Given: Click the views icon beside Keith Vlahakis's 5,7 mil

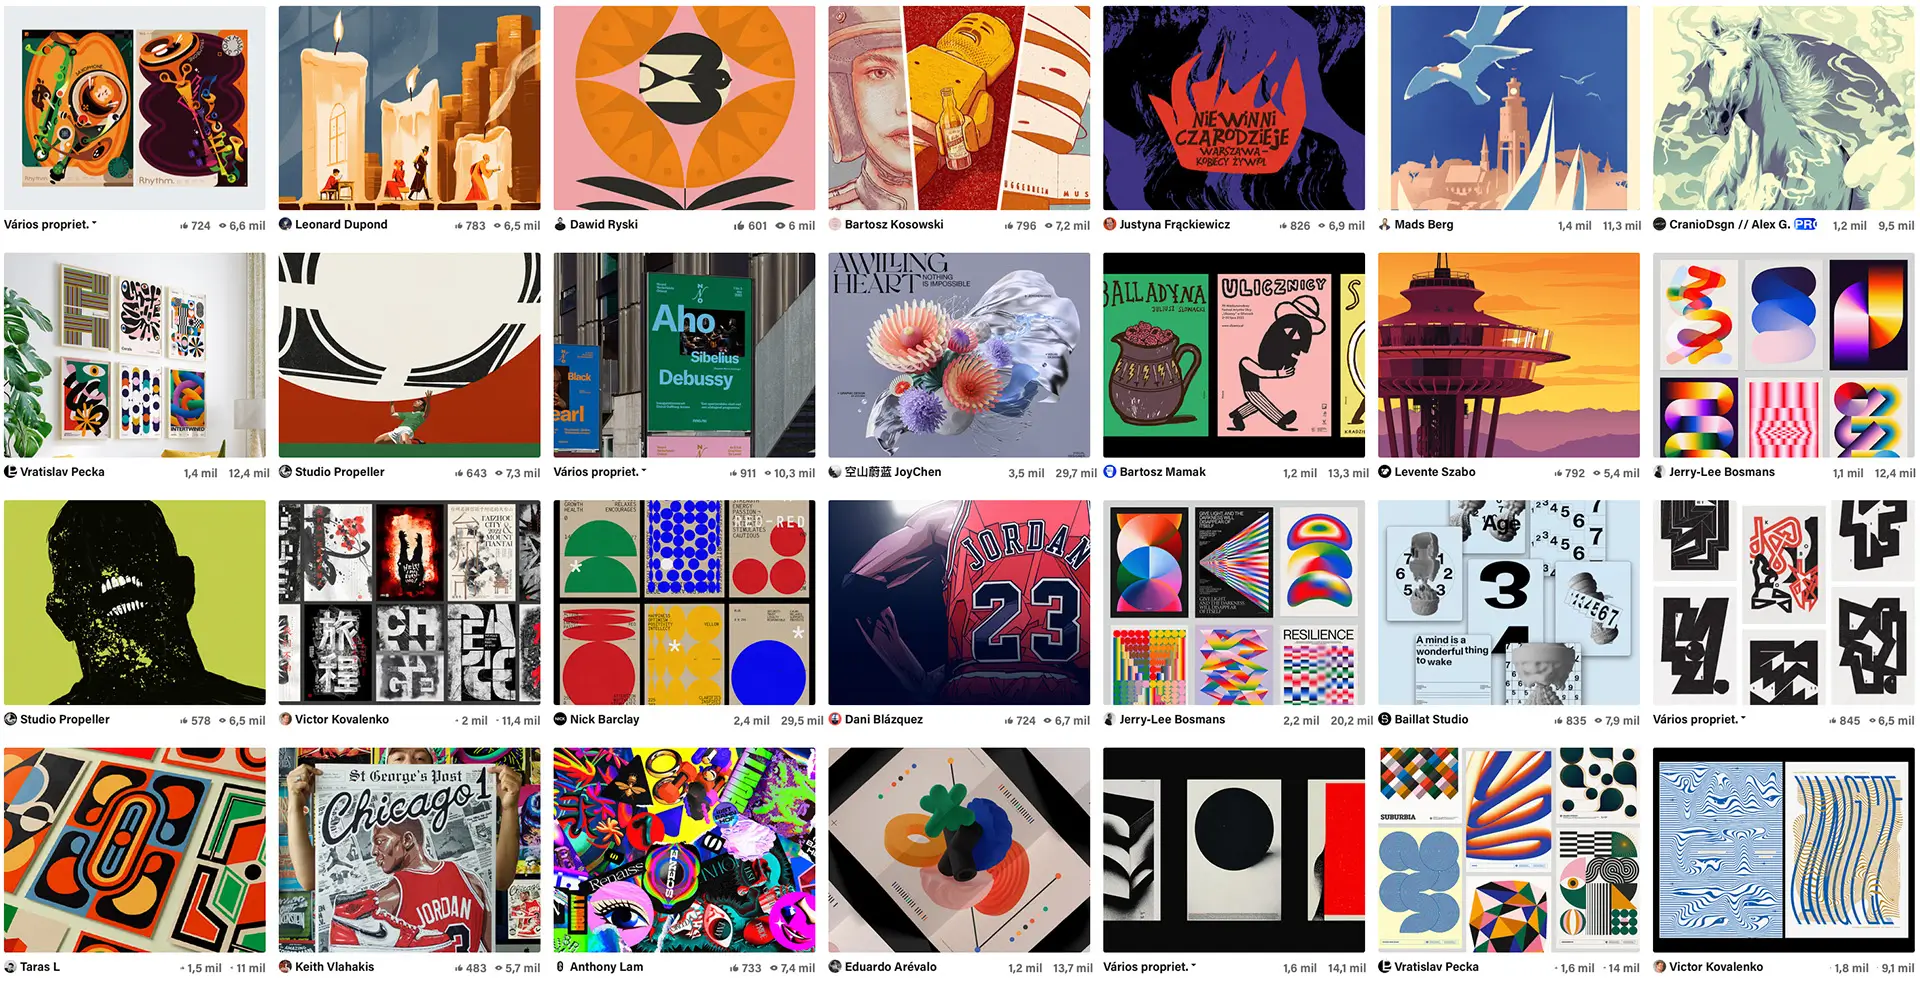Looking at the screenshot, I should coord(499,968).
